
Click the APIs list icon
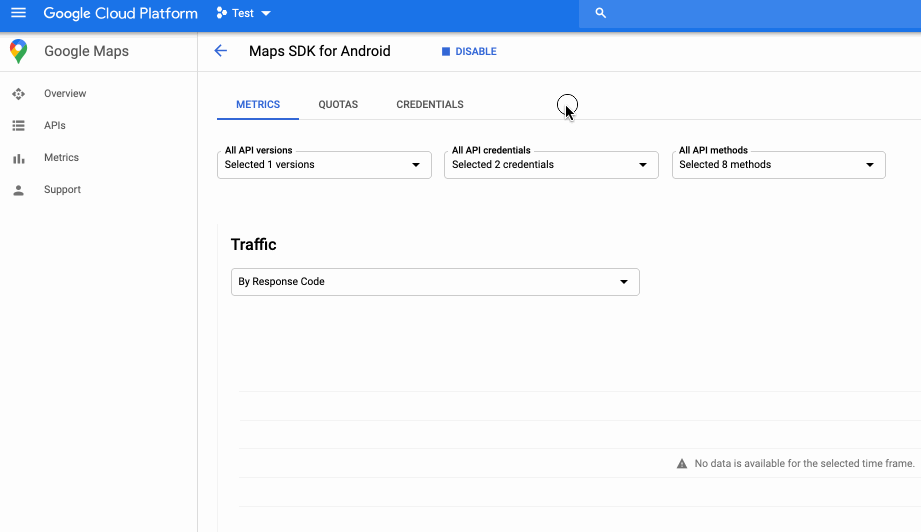(18, 126)
